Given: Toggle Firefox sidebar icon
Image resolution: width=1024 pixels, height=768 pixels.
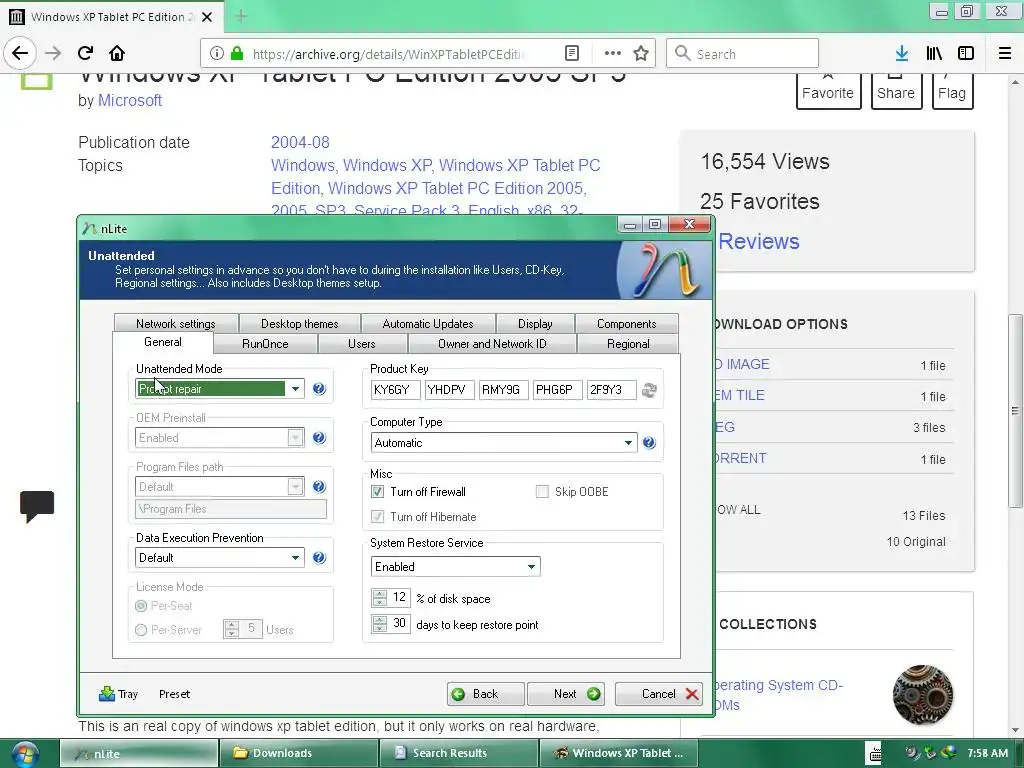Looking at the screenshot, I should click(x=966, y=53).
